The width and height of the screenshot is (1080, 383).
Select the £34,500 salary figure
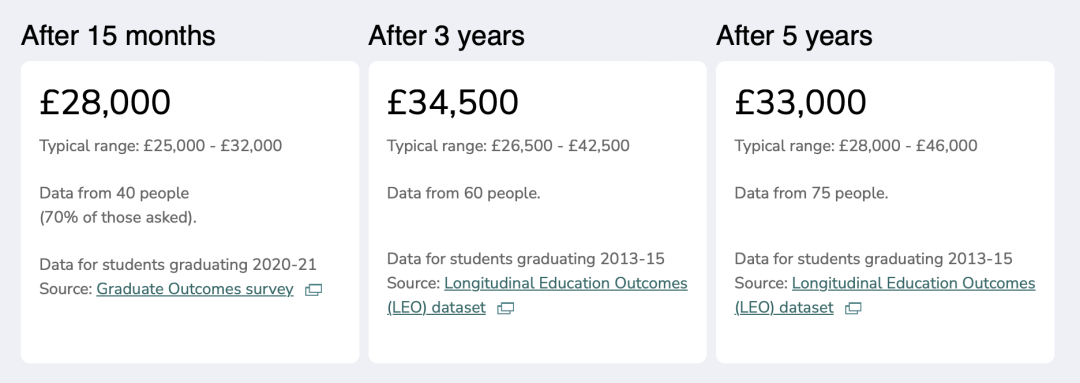coord(453,102)
